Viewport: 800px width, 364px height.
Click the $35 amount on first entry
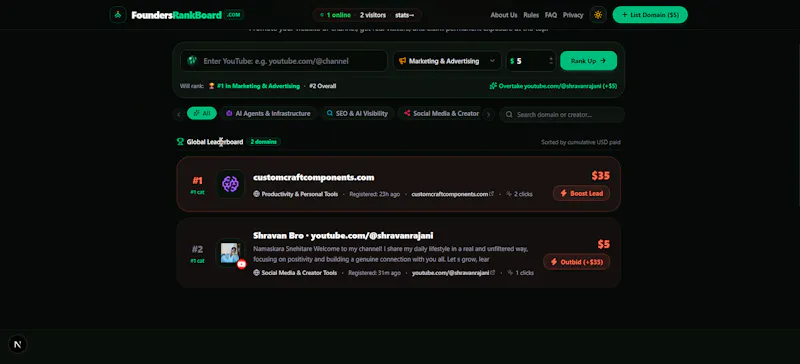click(x=601, y=176)
